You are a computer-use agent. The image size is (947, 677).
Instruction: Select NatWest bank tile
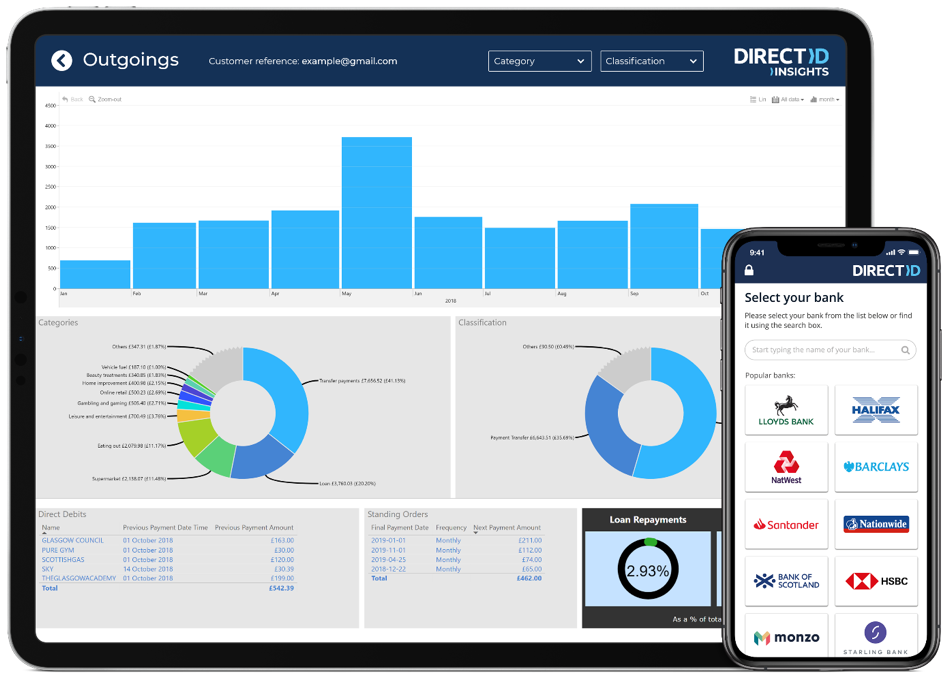click(786, 467)
